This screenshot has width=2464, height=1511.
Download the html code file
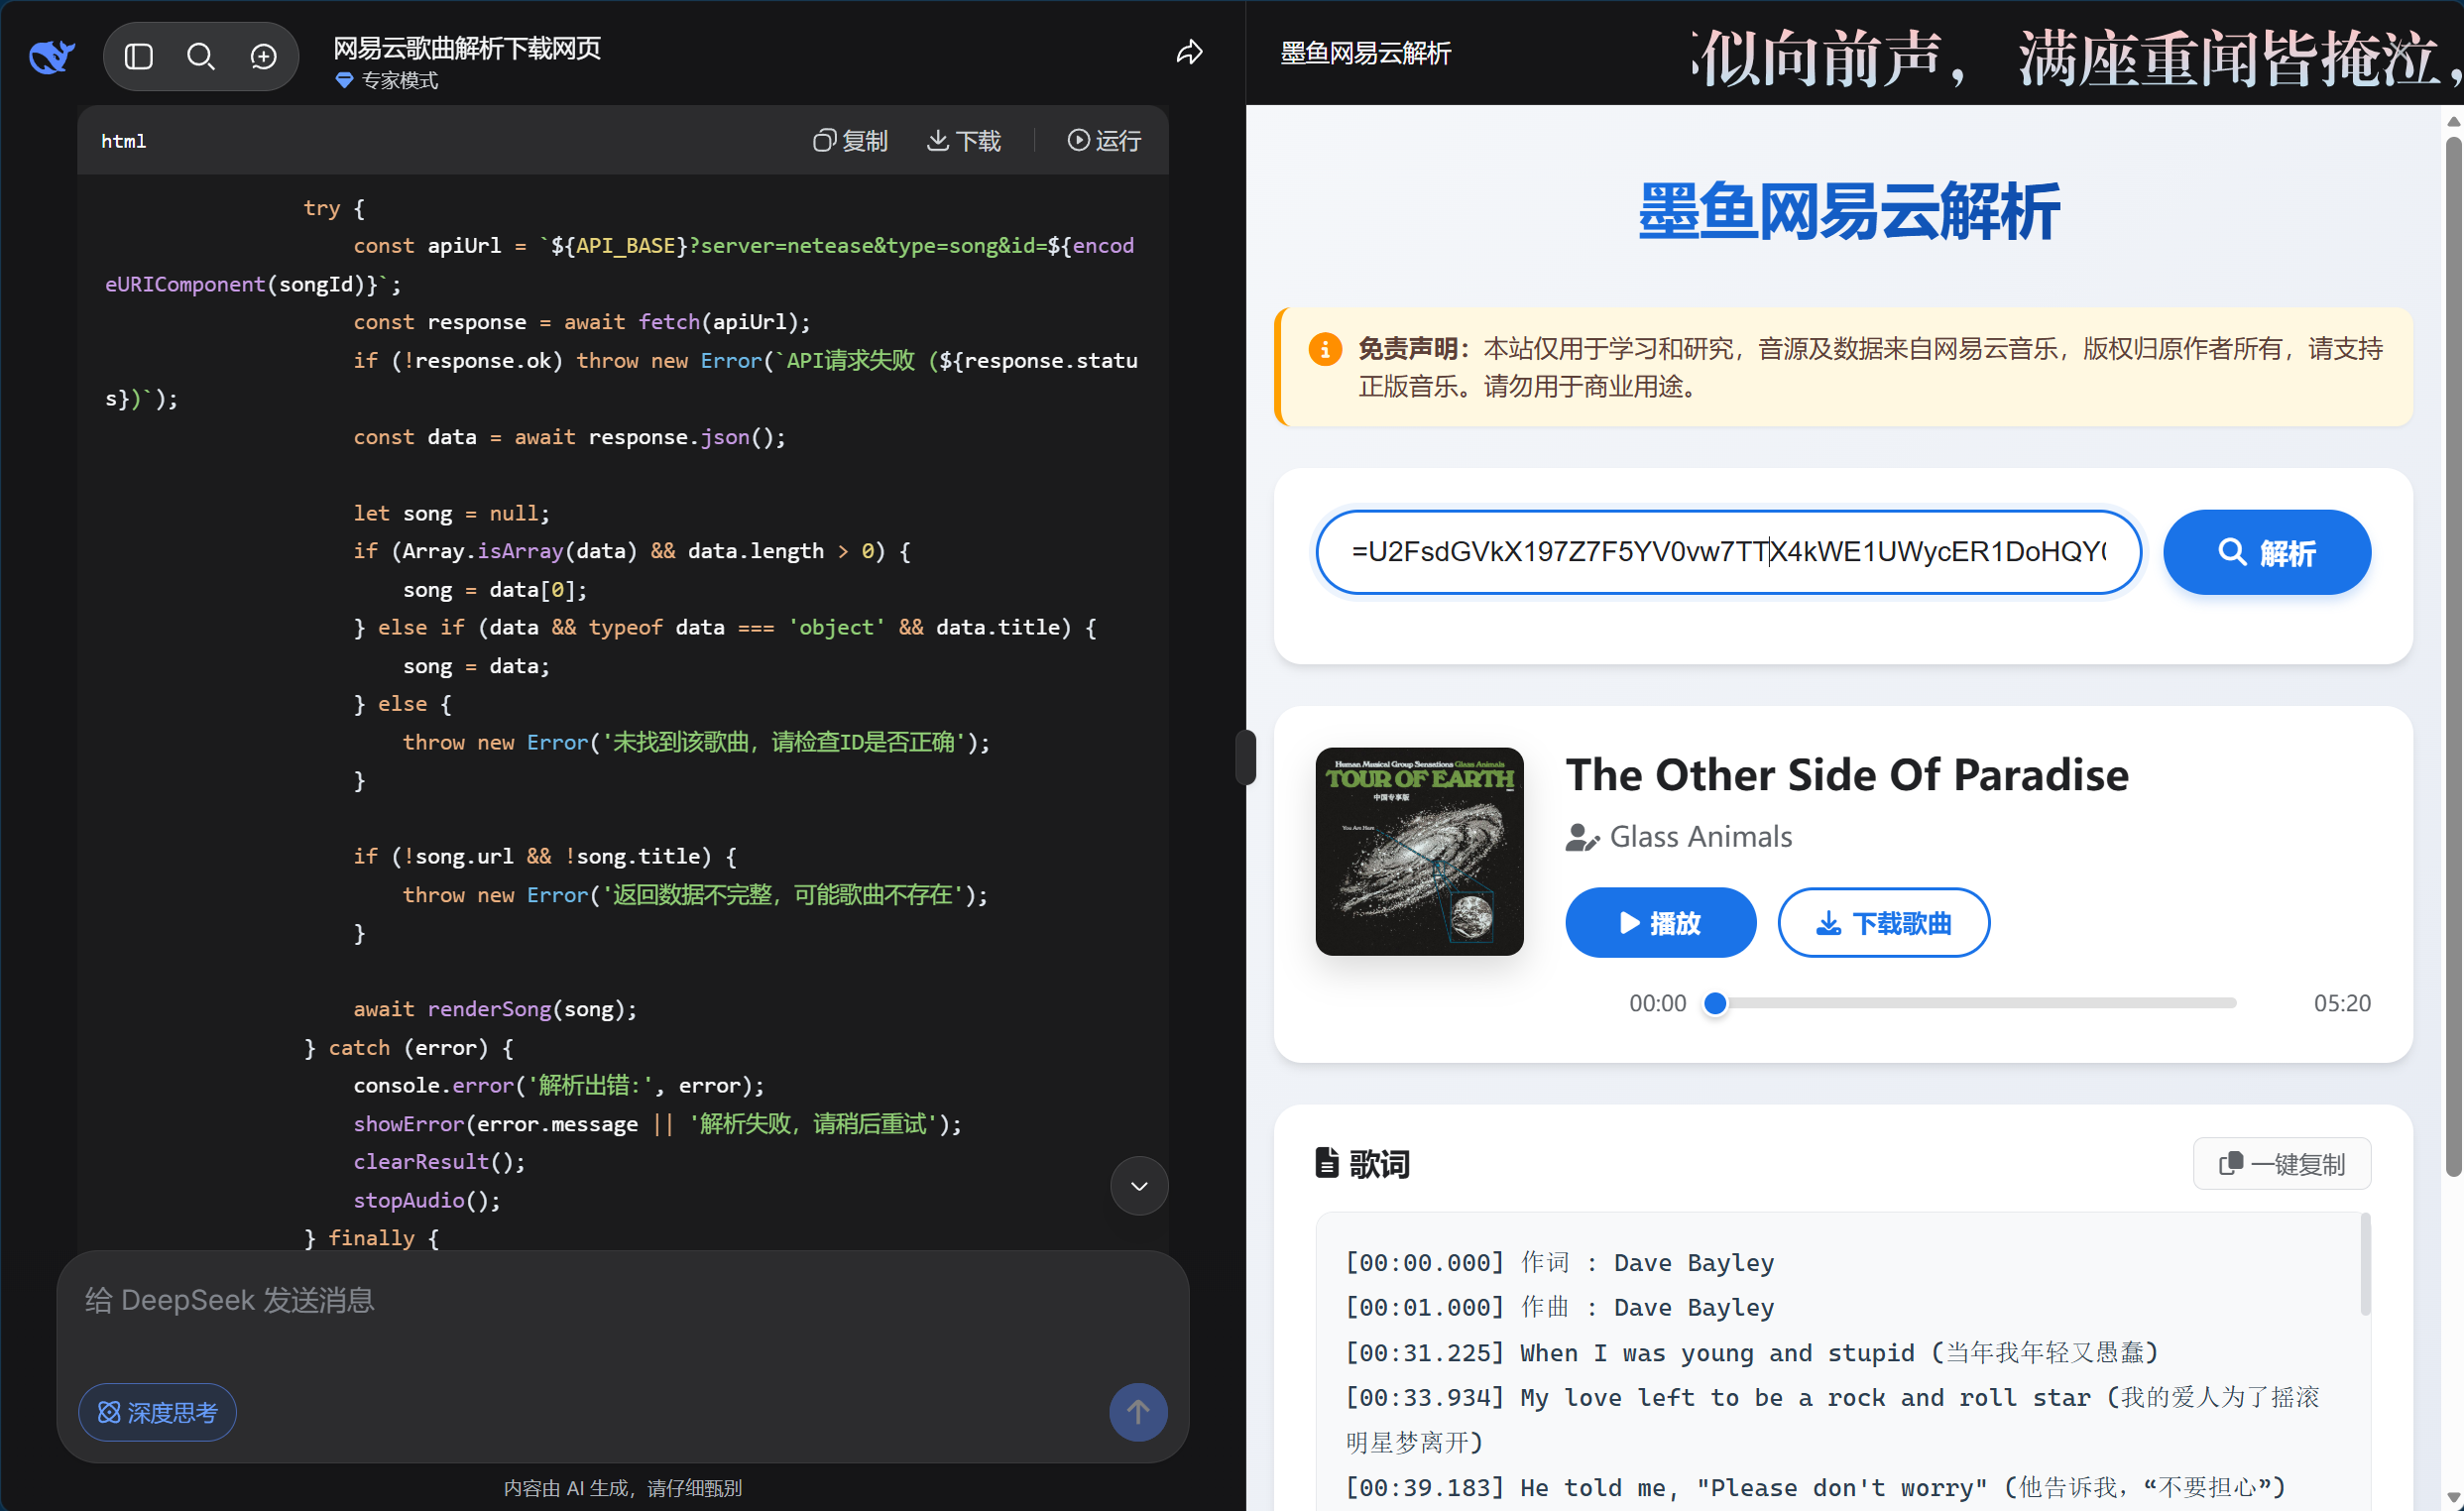tap(964, 141)
